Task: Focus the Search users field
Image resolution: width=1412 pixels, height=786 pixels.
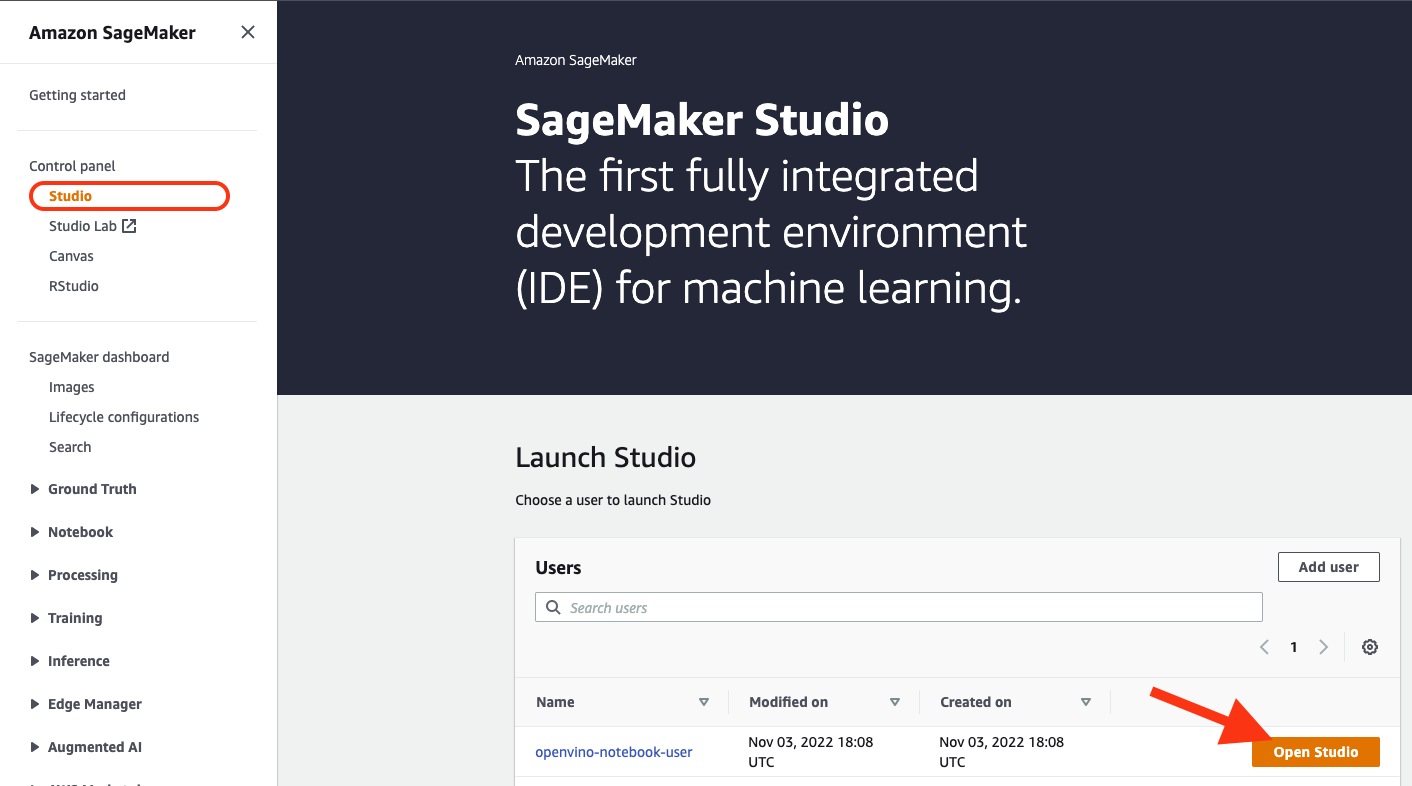Action: click(x=898, y=607)
